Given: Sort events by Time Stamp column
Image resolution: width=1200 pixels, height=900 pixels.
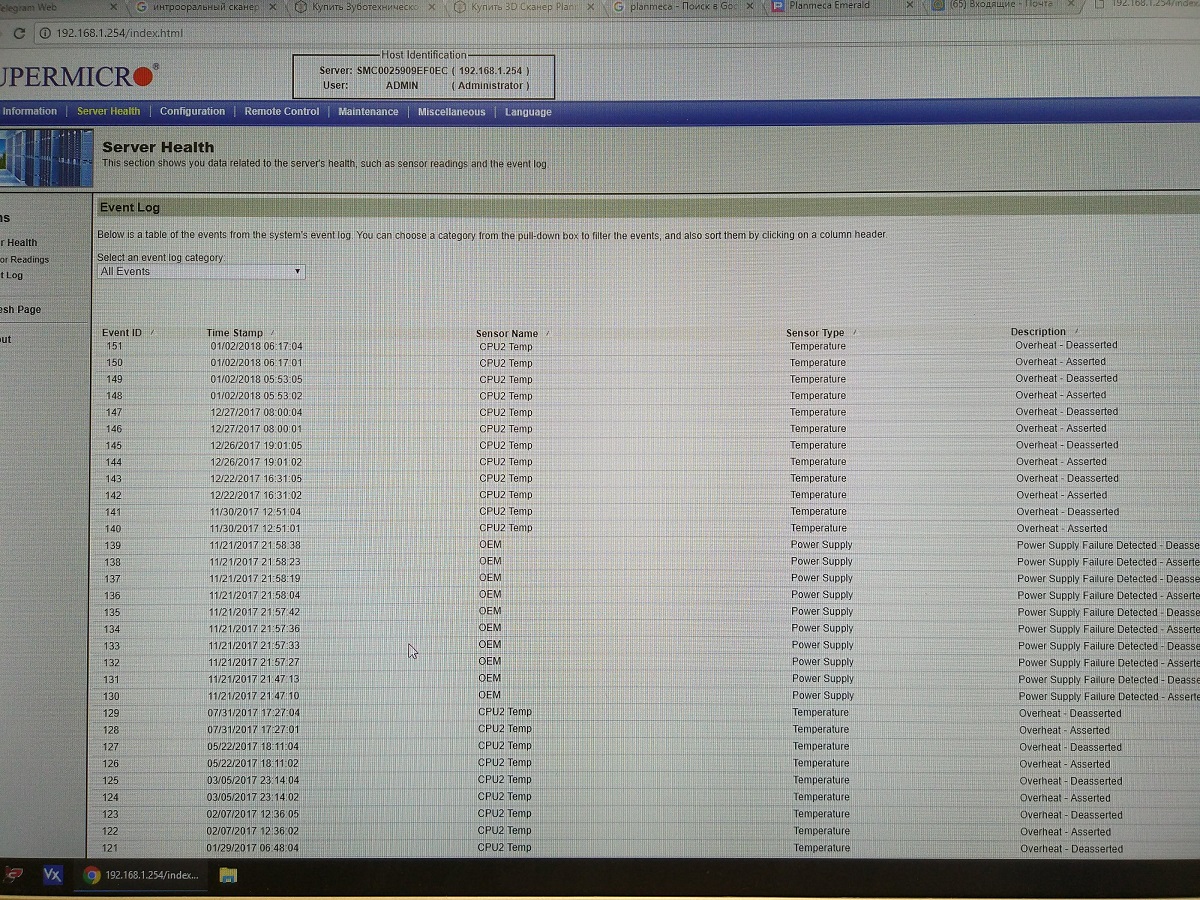Looking at the screenshot, I should coord(235,333).
